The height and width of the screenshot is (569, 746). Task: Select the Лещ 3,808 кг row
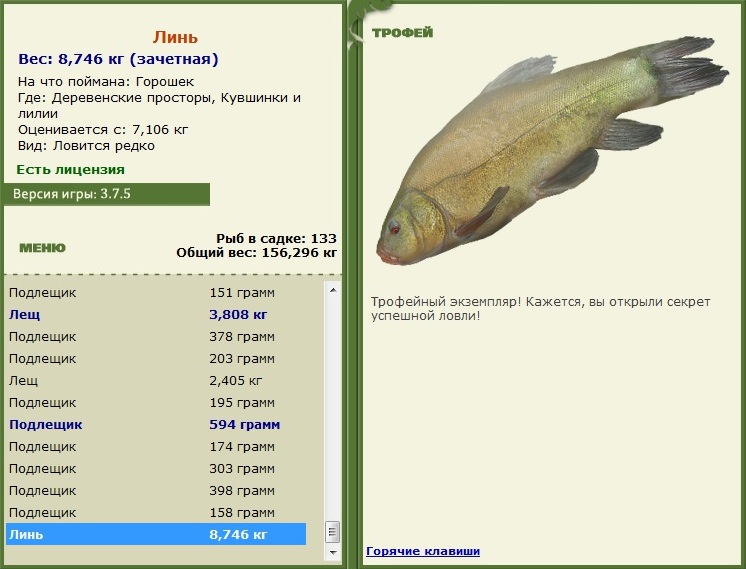[x=156, y=314]
